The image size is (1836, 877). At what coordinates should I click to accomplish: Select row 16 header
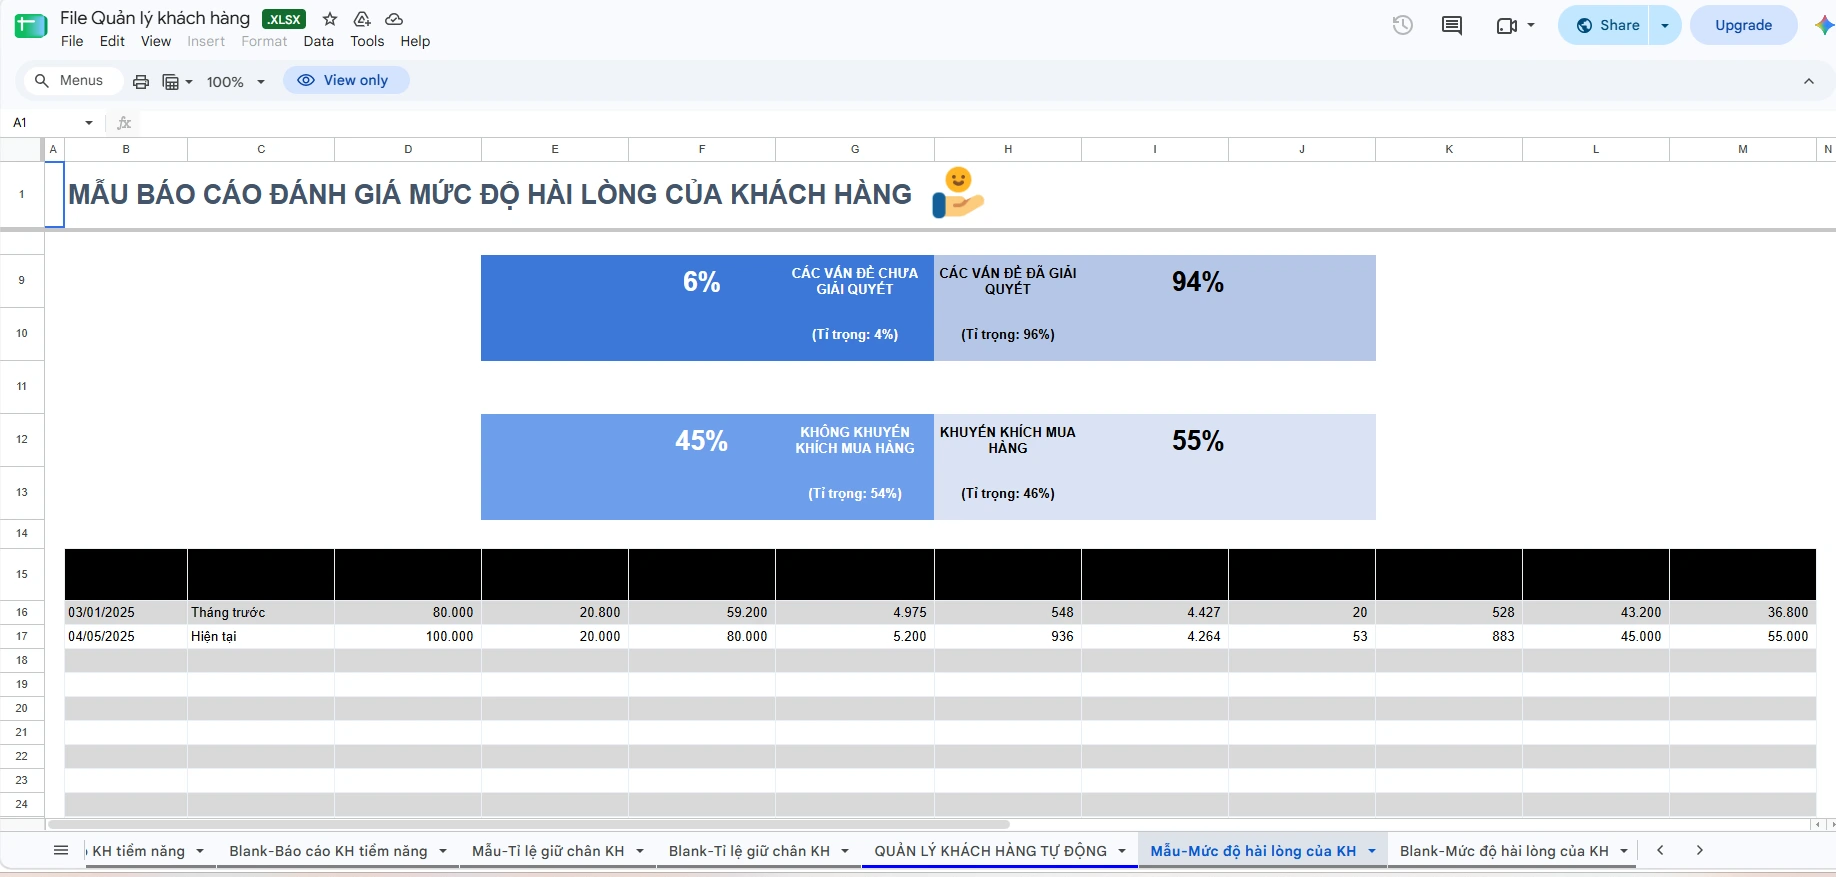pos(22,612)
